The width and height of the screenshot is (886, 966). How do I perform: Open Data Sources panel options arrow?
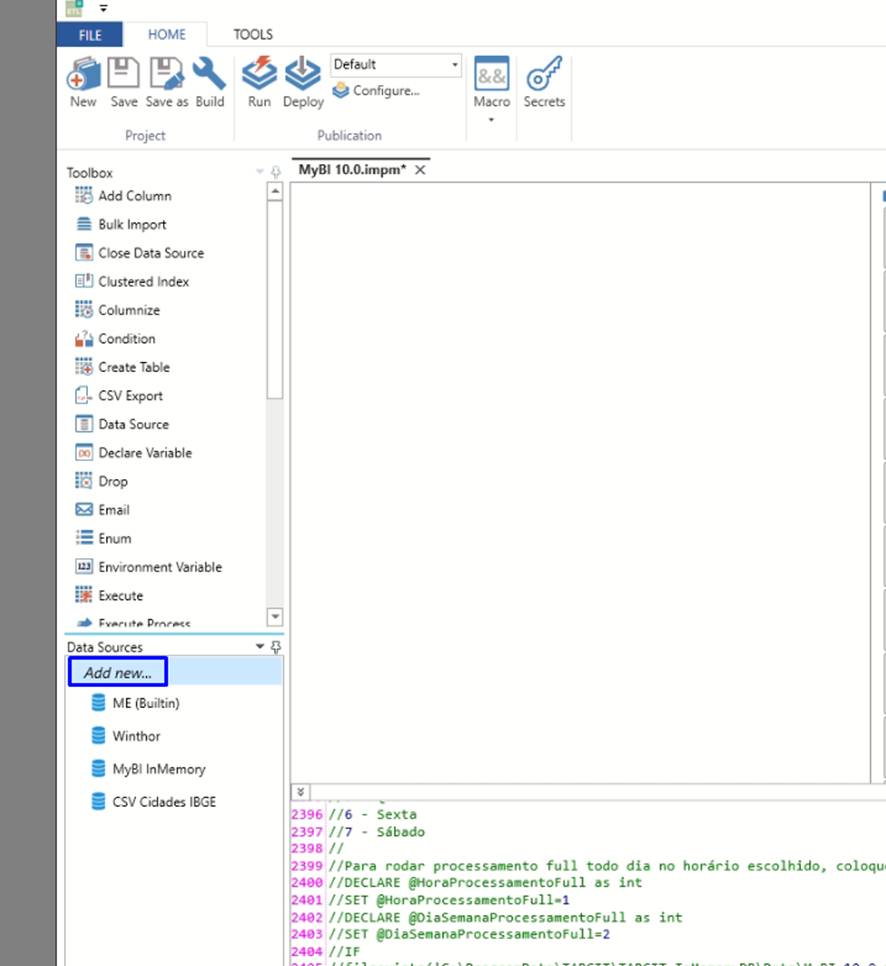click(x=260, y=647)
